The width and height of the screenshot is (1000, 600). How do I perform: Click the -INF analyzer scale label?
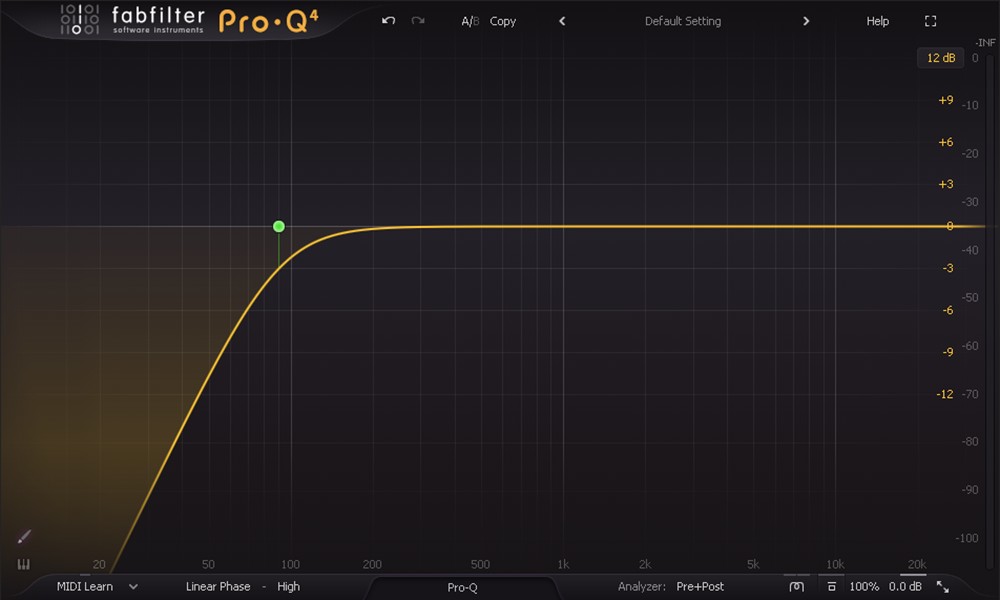click(x=985, y=43)
